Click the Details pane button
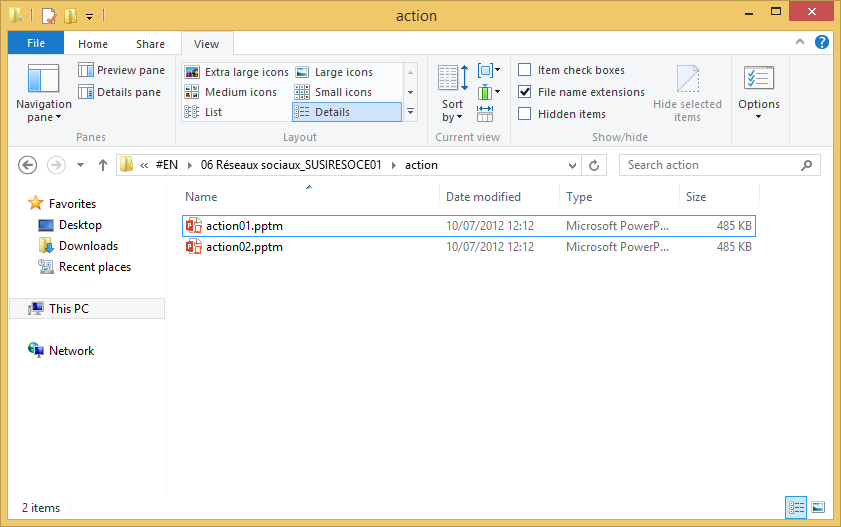This screenshot has height=527, width=841. (119, 92)
